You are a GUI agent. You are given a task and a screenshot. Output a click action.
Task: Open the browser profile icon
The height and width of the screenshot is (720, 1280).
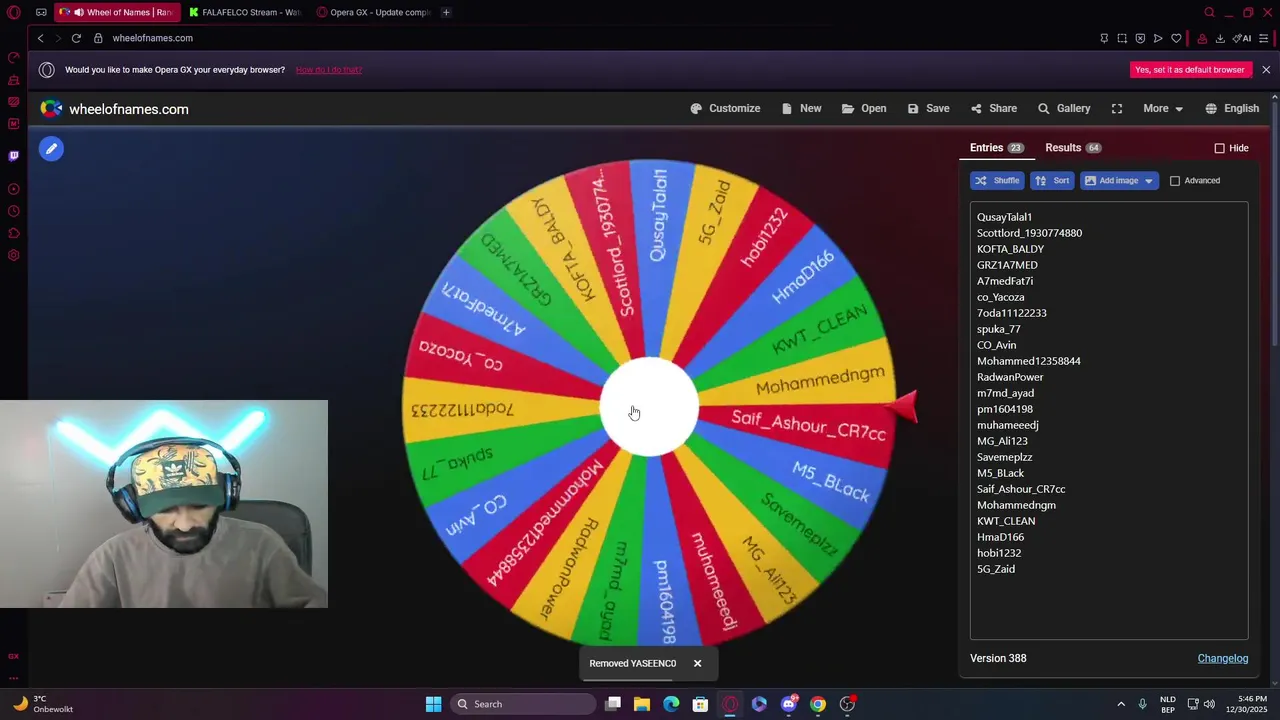click(x=1202, y=38)
